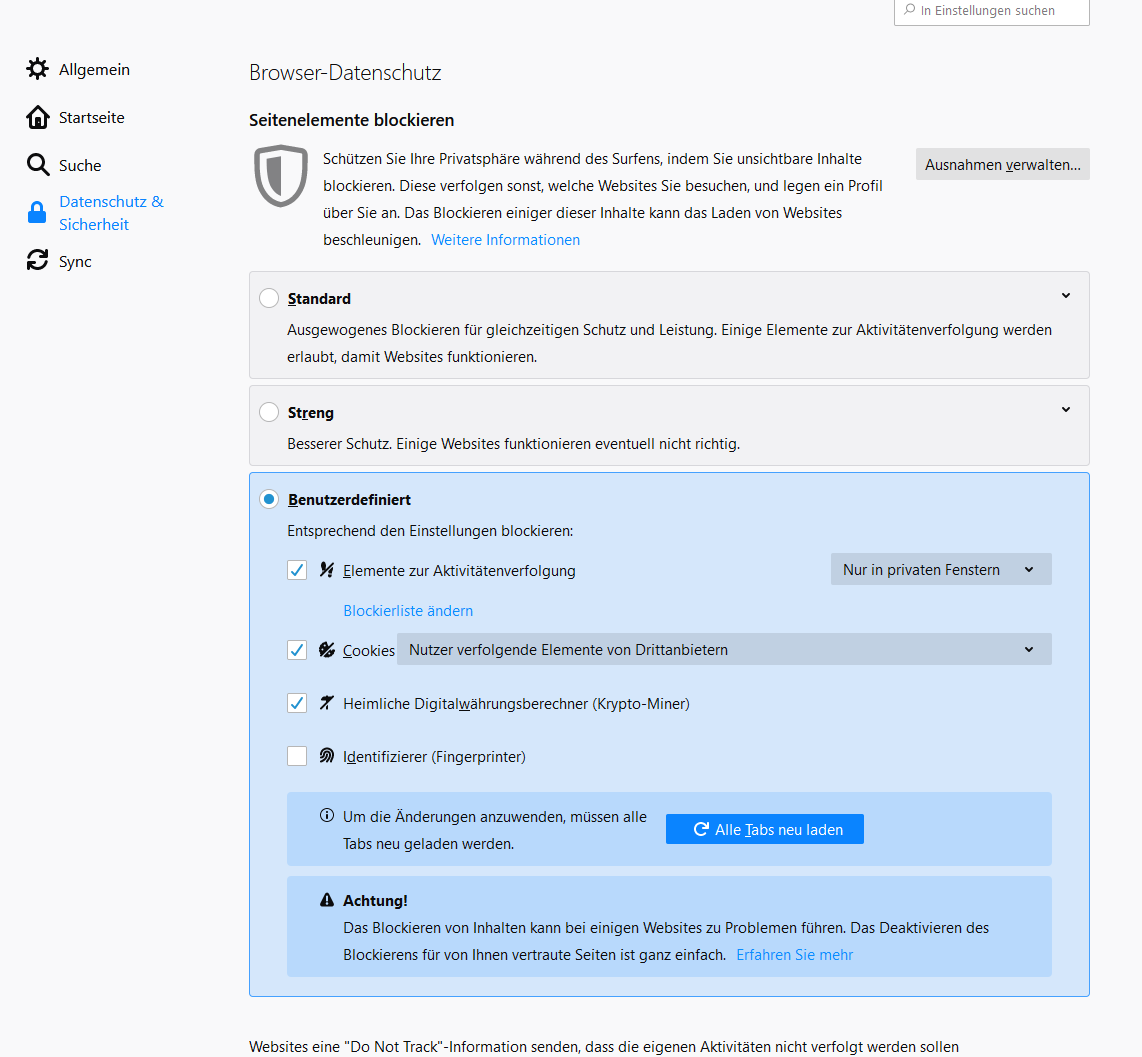Select the Standard radio button
The image size is (1142, 1057).
pos(269,298)
